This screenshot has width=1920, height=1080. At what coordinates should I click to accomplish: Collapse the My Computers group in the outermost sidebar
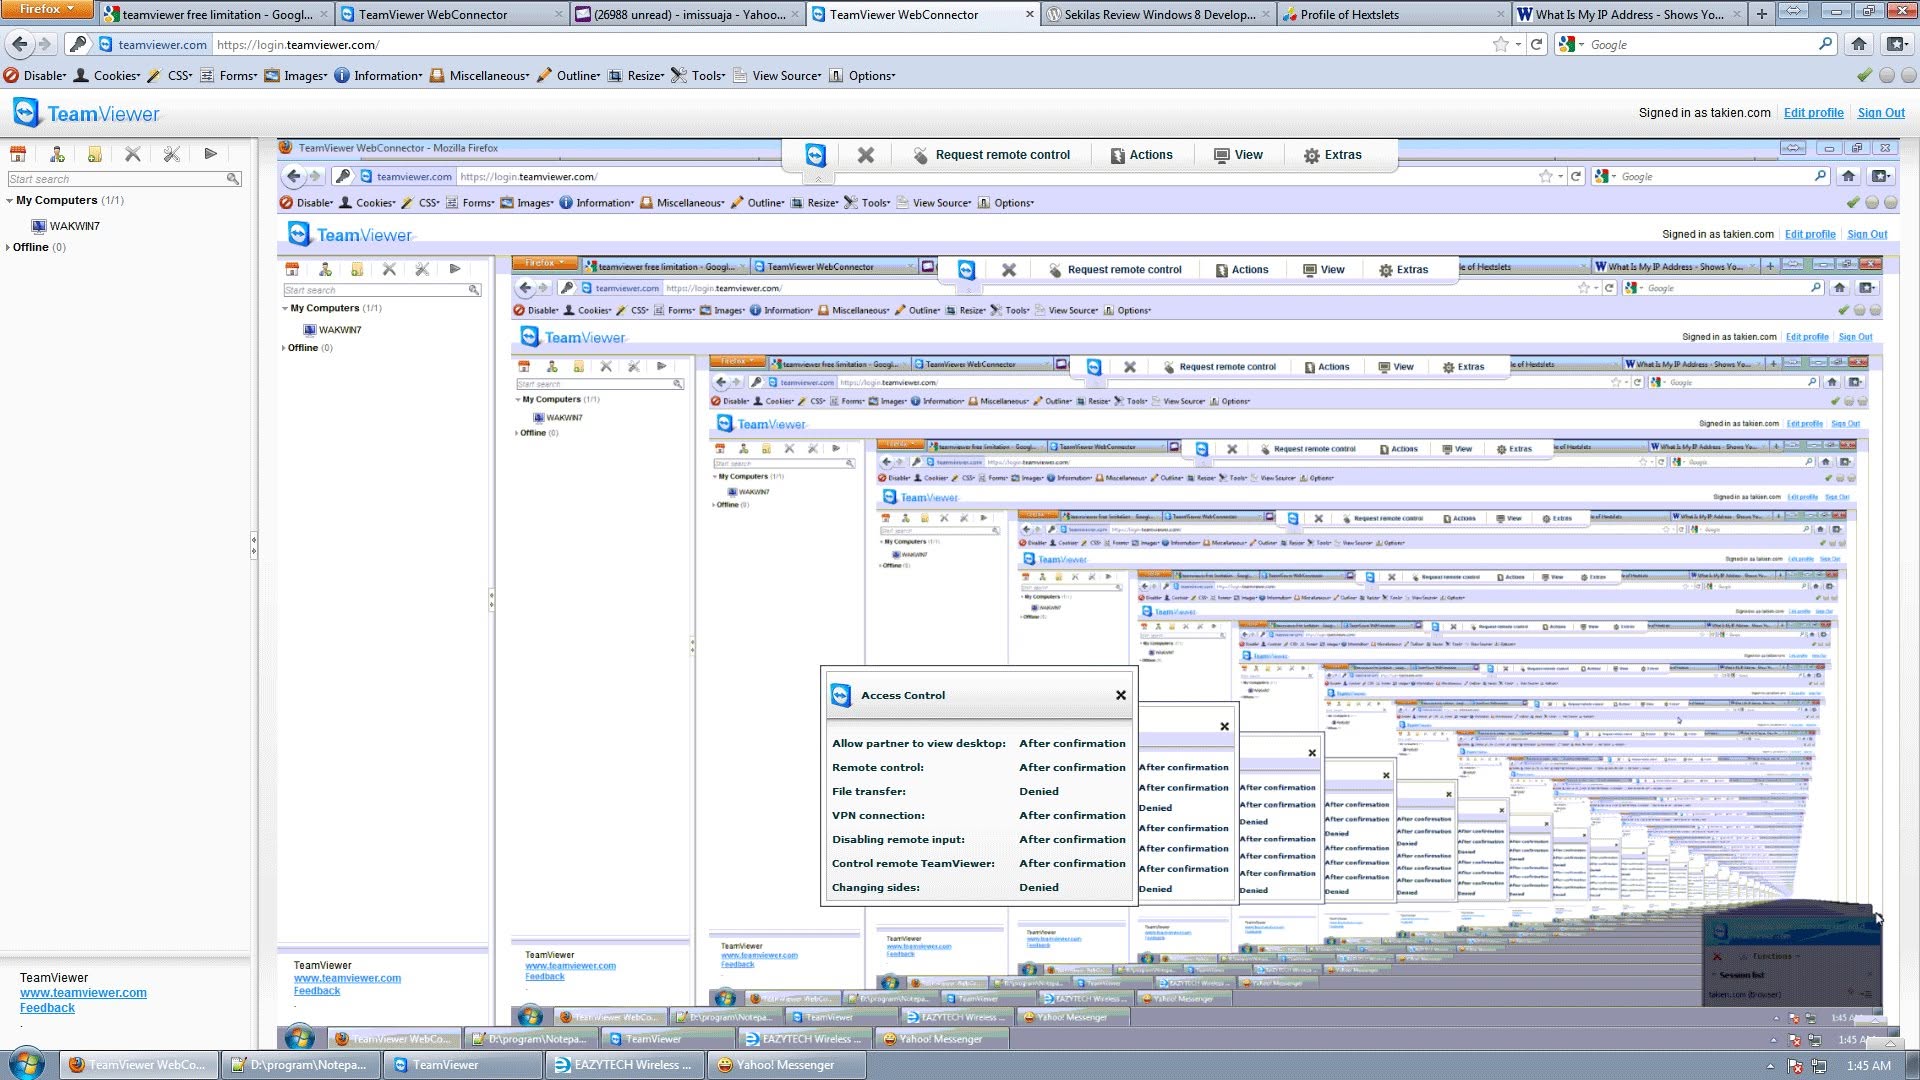click(9, 201)
